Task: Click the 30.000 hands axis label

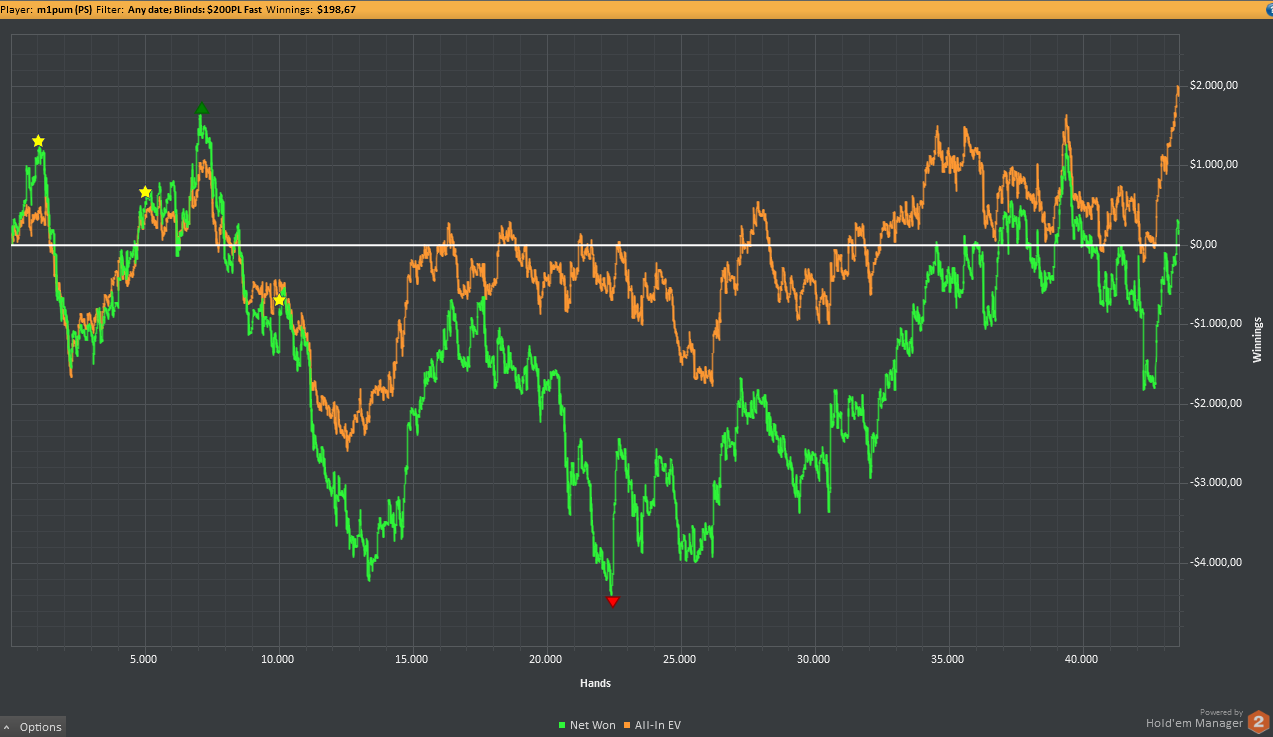Action: (814, 659)
